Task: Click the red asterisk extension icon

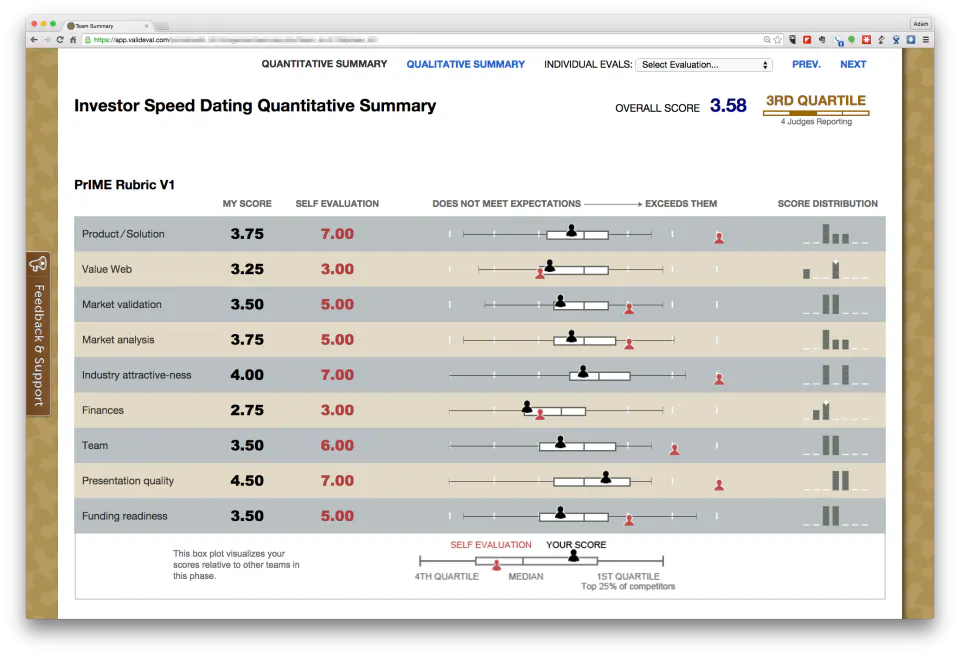Action: pos(866,40)
